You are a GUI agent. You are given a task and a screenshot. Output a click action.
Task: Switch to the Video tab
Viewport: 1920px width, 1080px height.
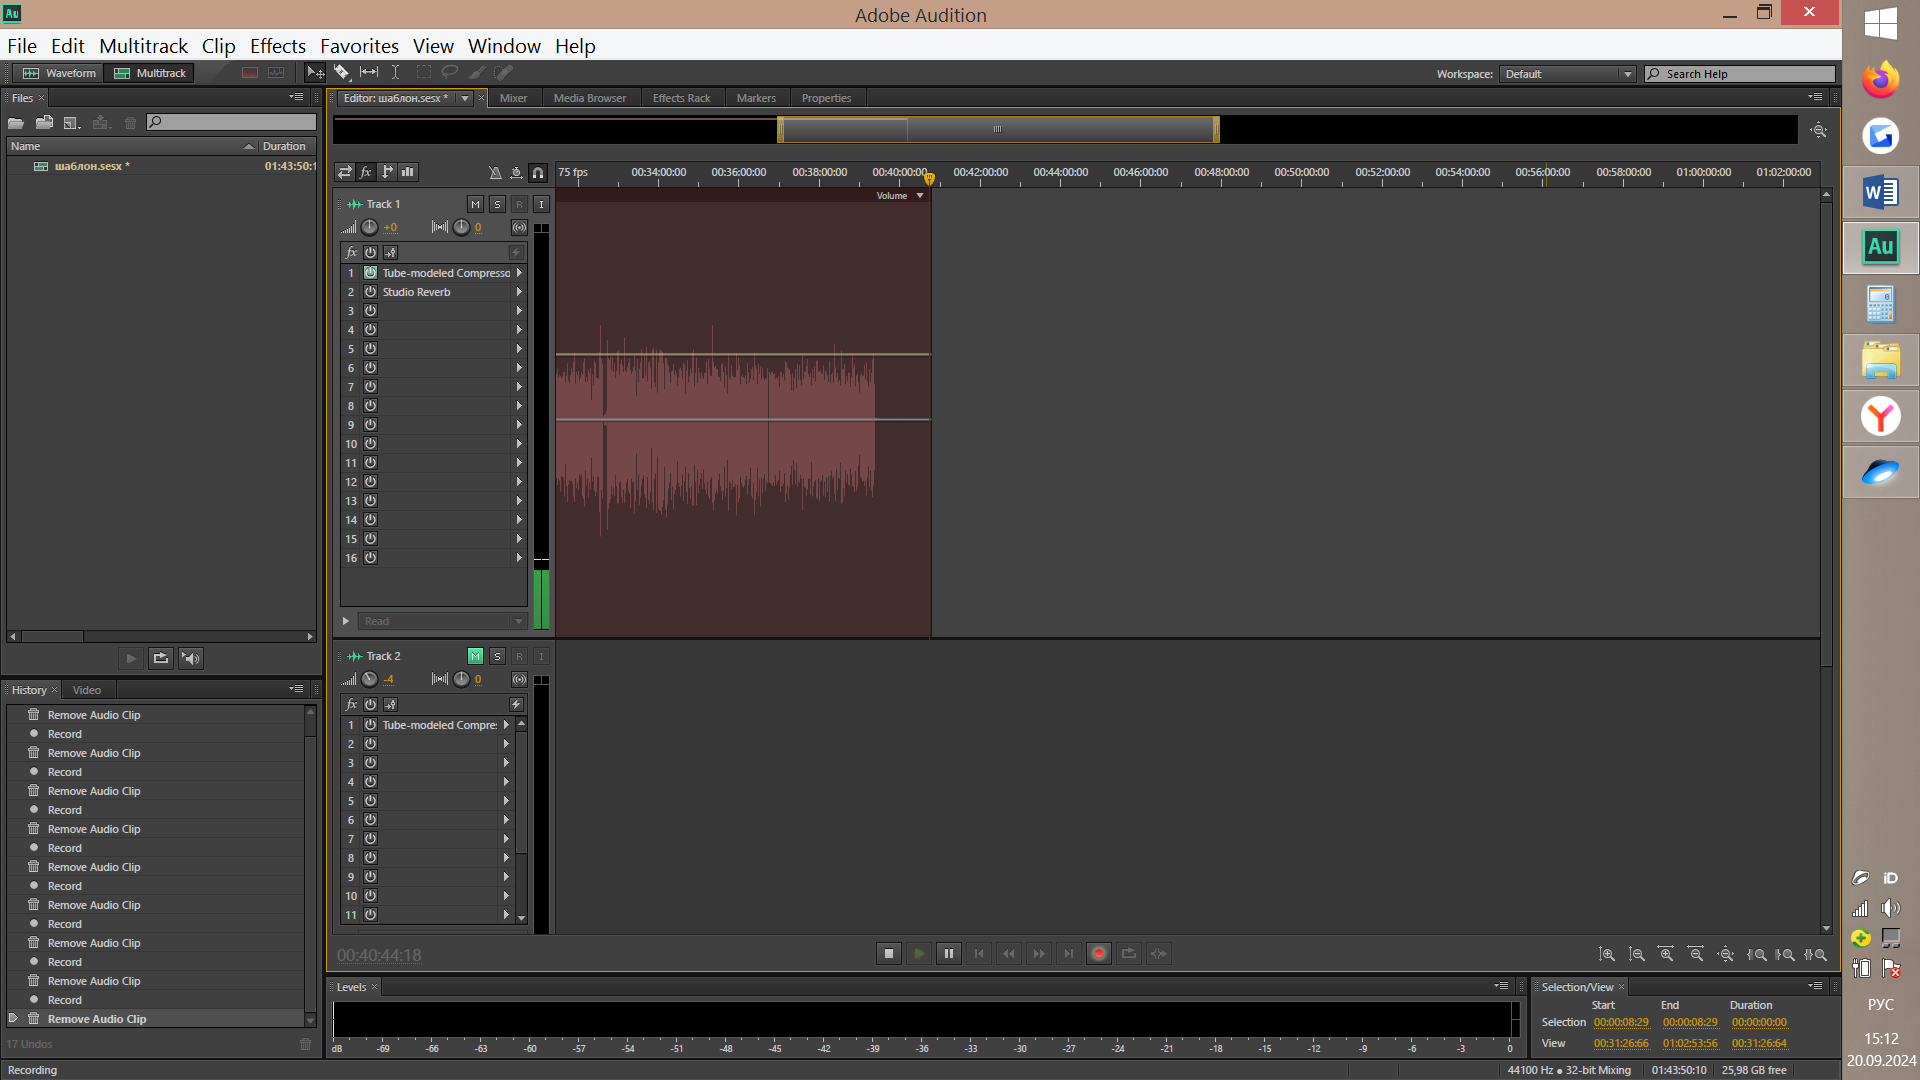(87, 690)
